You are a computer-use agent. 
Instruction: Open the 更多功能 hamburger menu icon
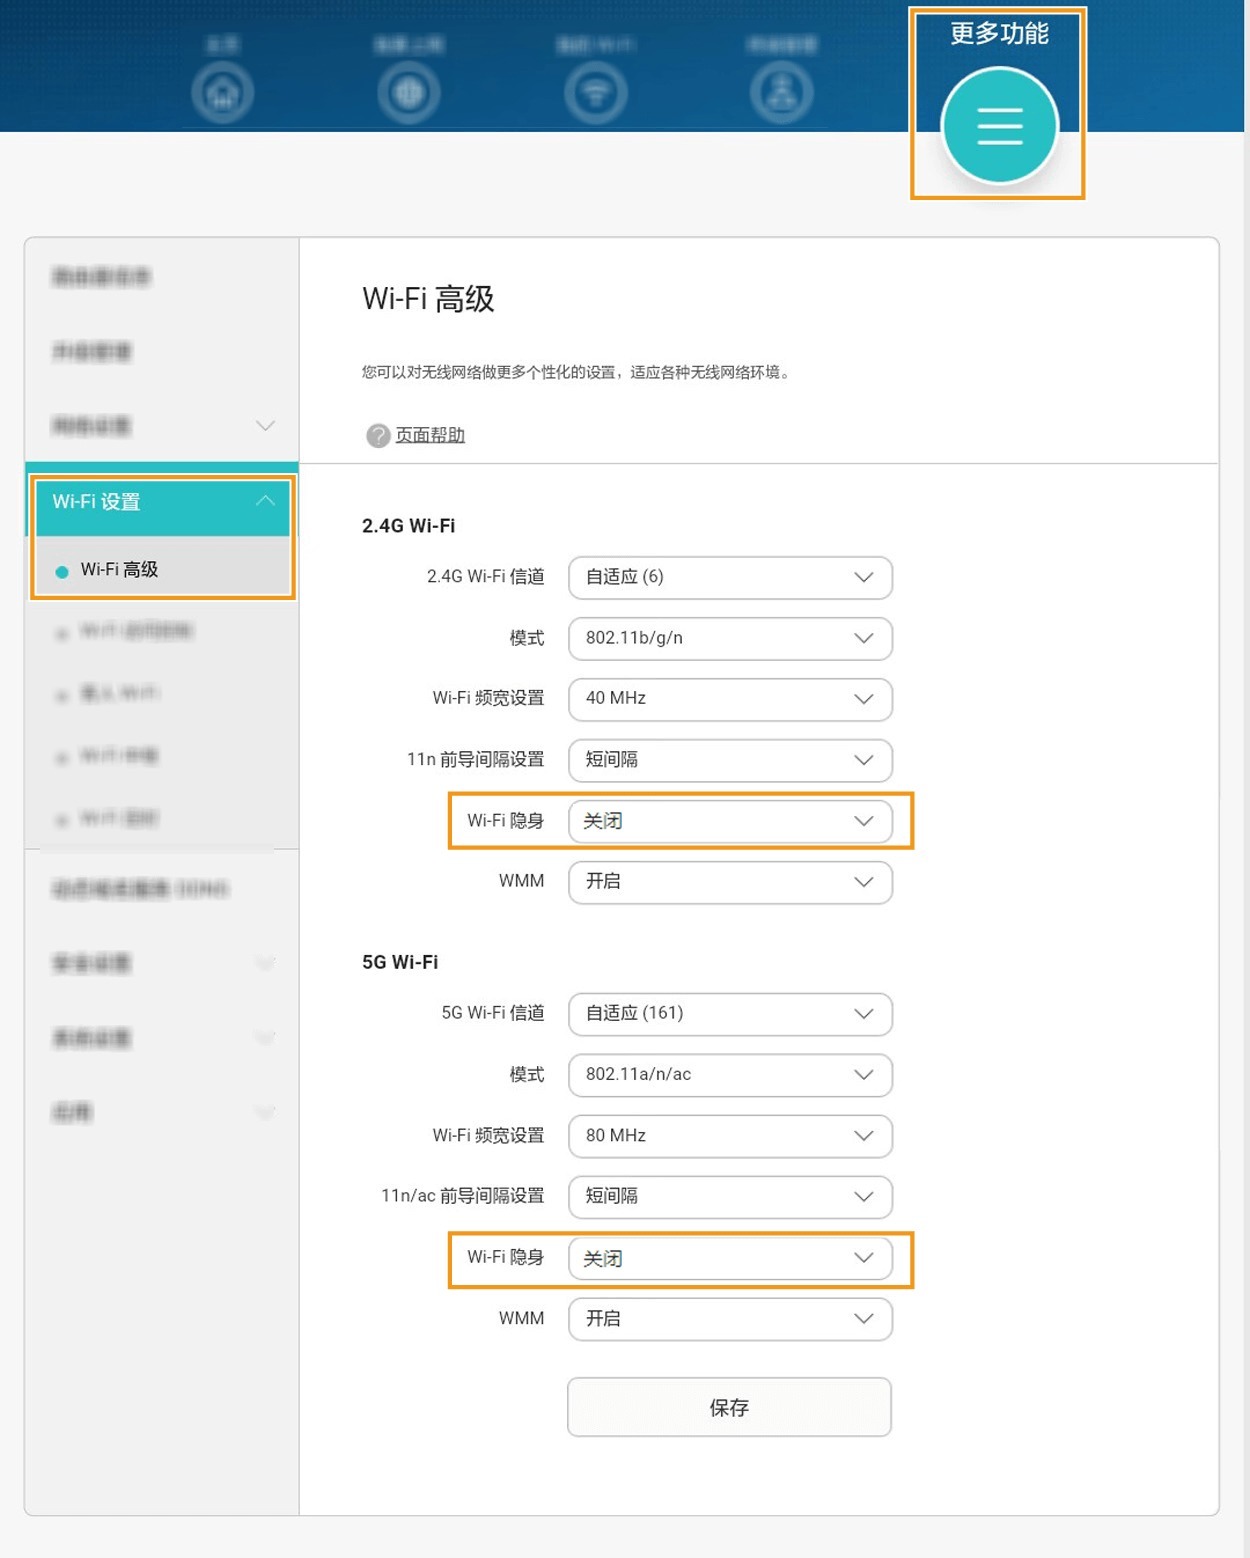(997, 126)
